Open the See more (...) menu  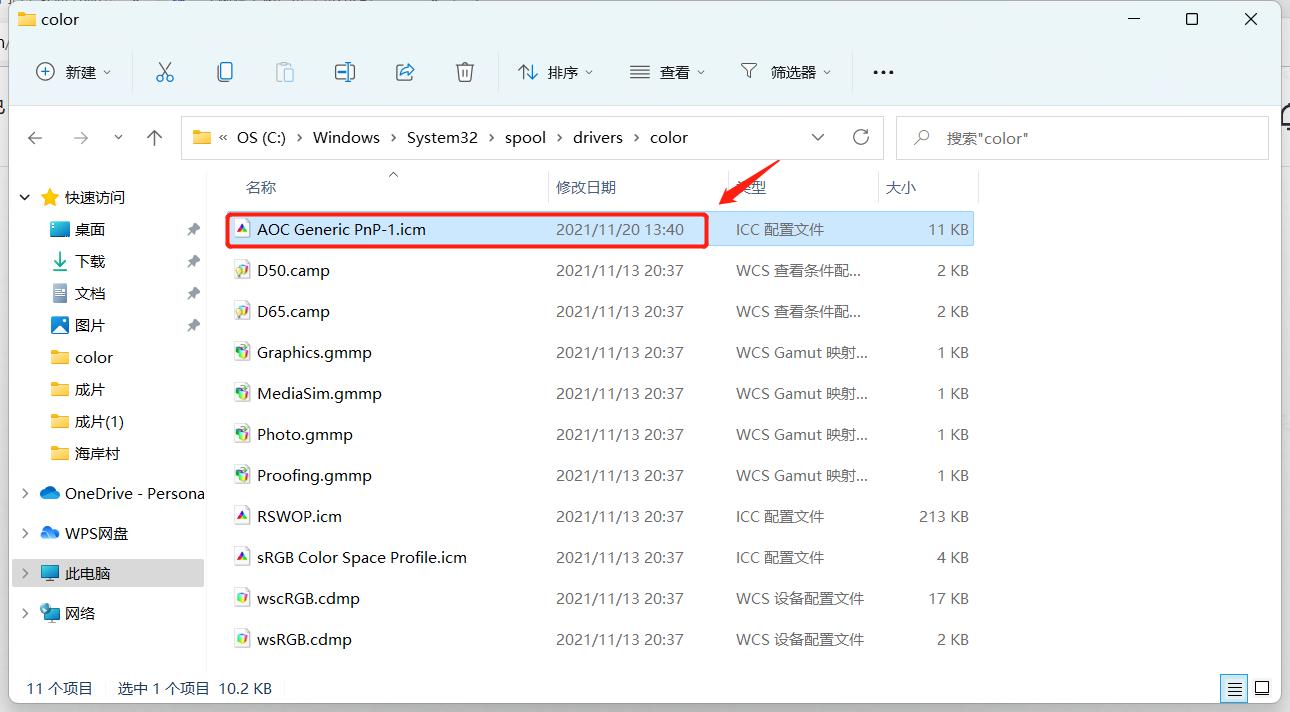coord(881,71)
